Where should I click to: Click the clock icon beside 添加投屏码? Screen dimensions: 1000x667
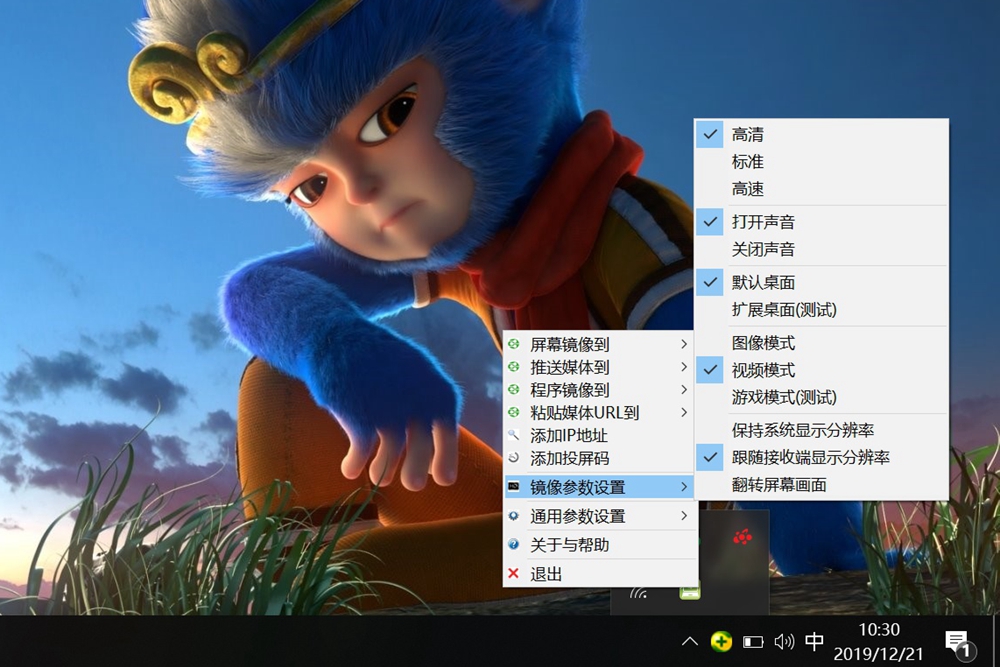click(x=513, y=458)
